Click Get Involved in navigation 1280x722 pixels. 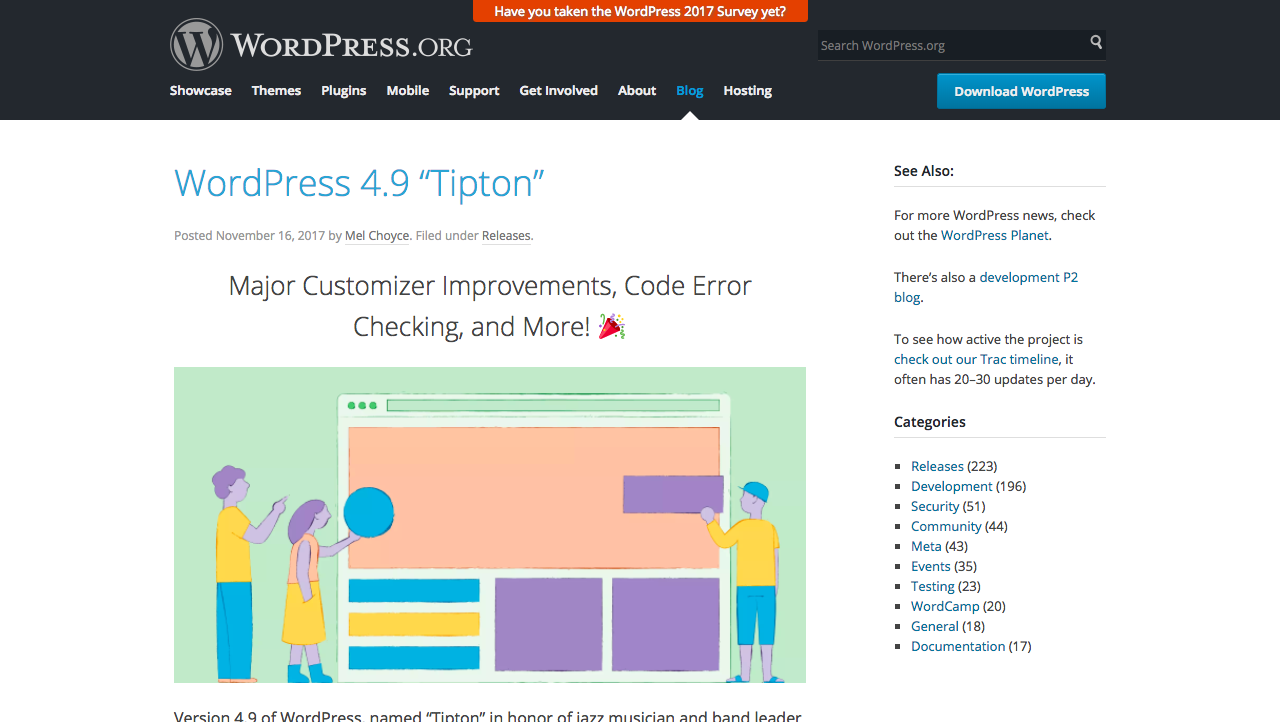[x=559, y=91]
